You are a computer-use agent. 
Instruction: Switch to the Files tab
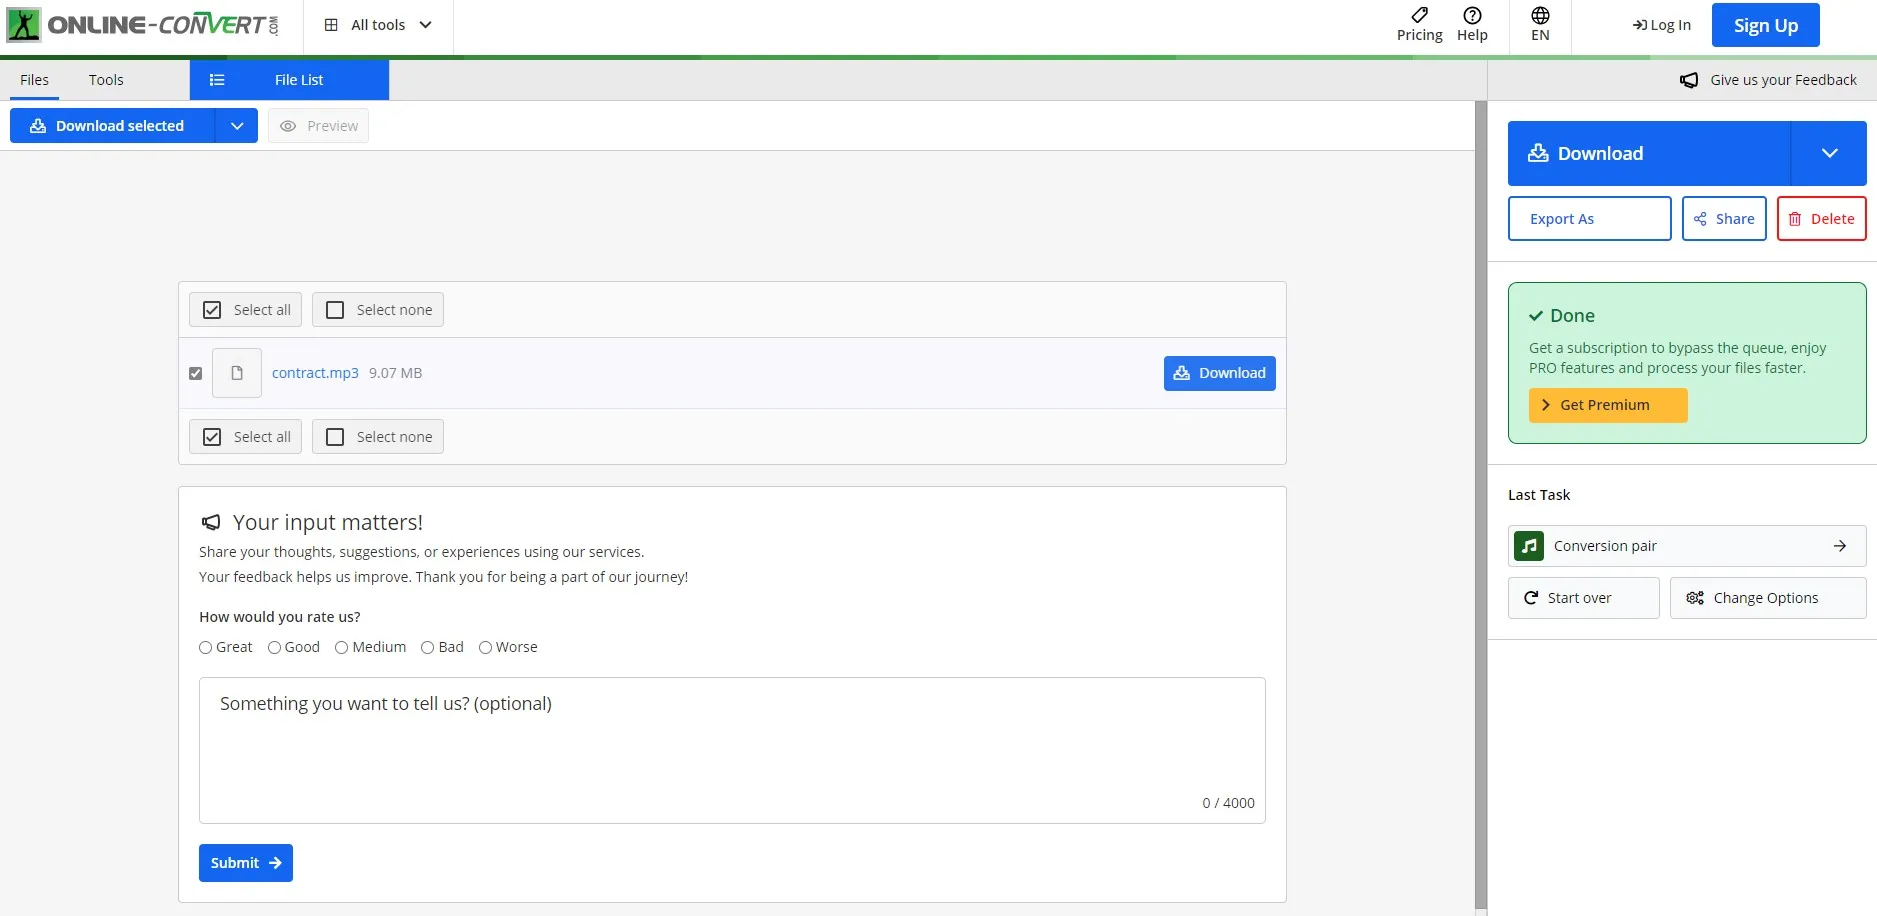pos(34,80)
